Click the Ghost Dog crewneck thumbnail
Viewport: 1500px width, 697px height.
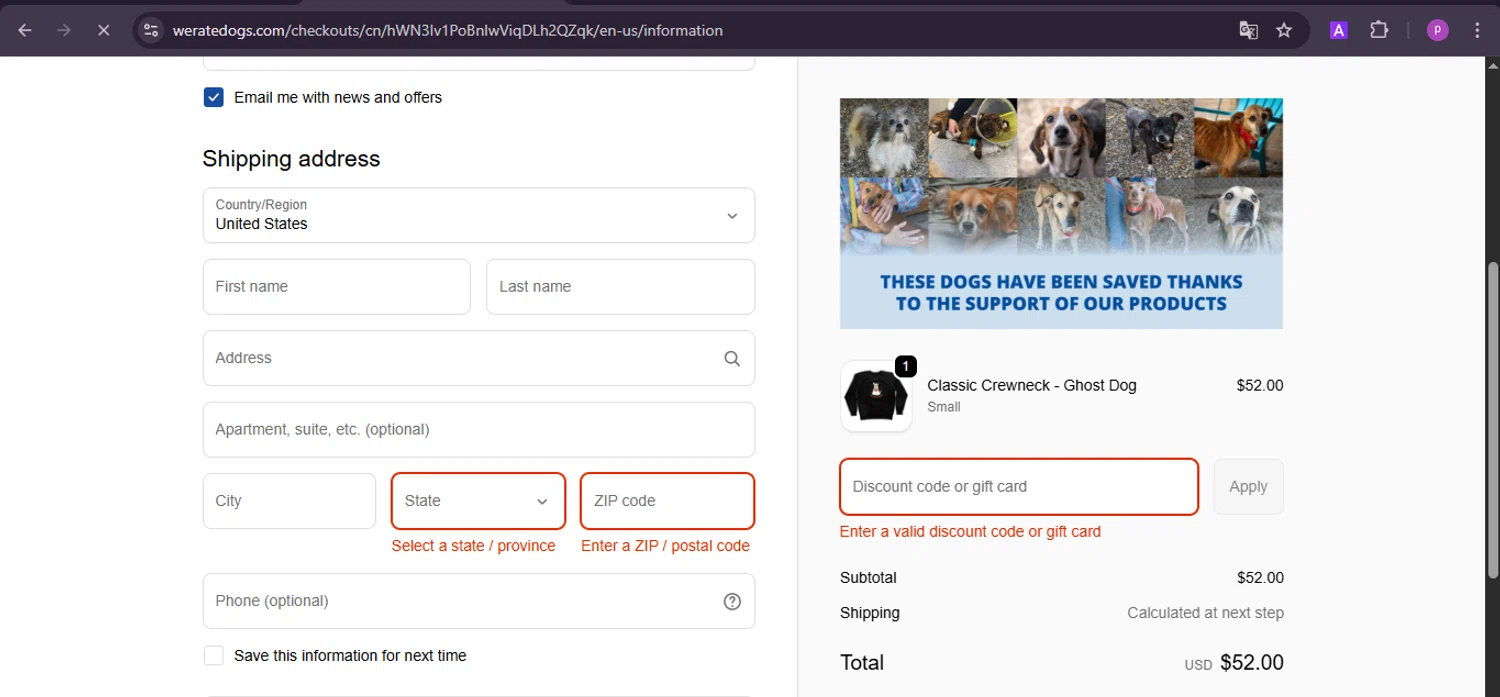tap(876, 396)
